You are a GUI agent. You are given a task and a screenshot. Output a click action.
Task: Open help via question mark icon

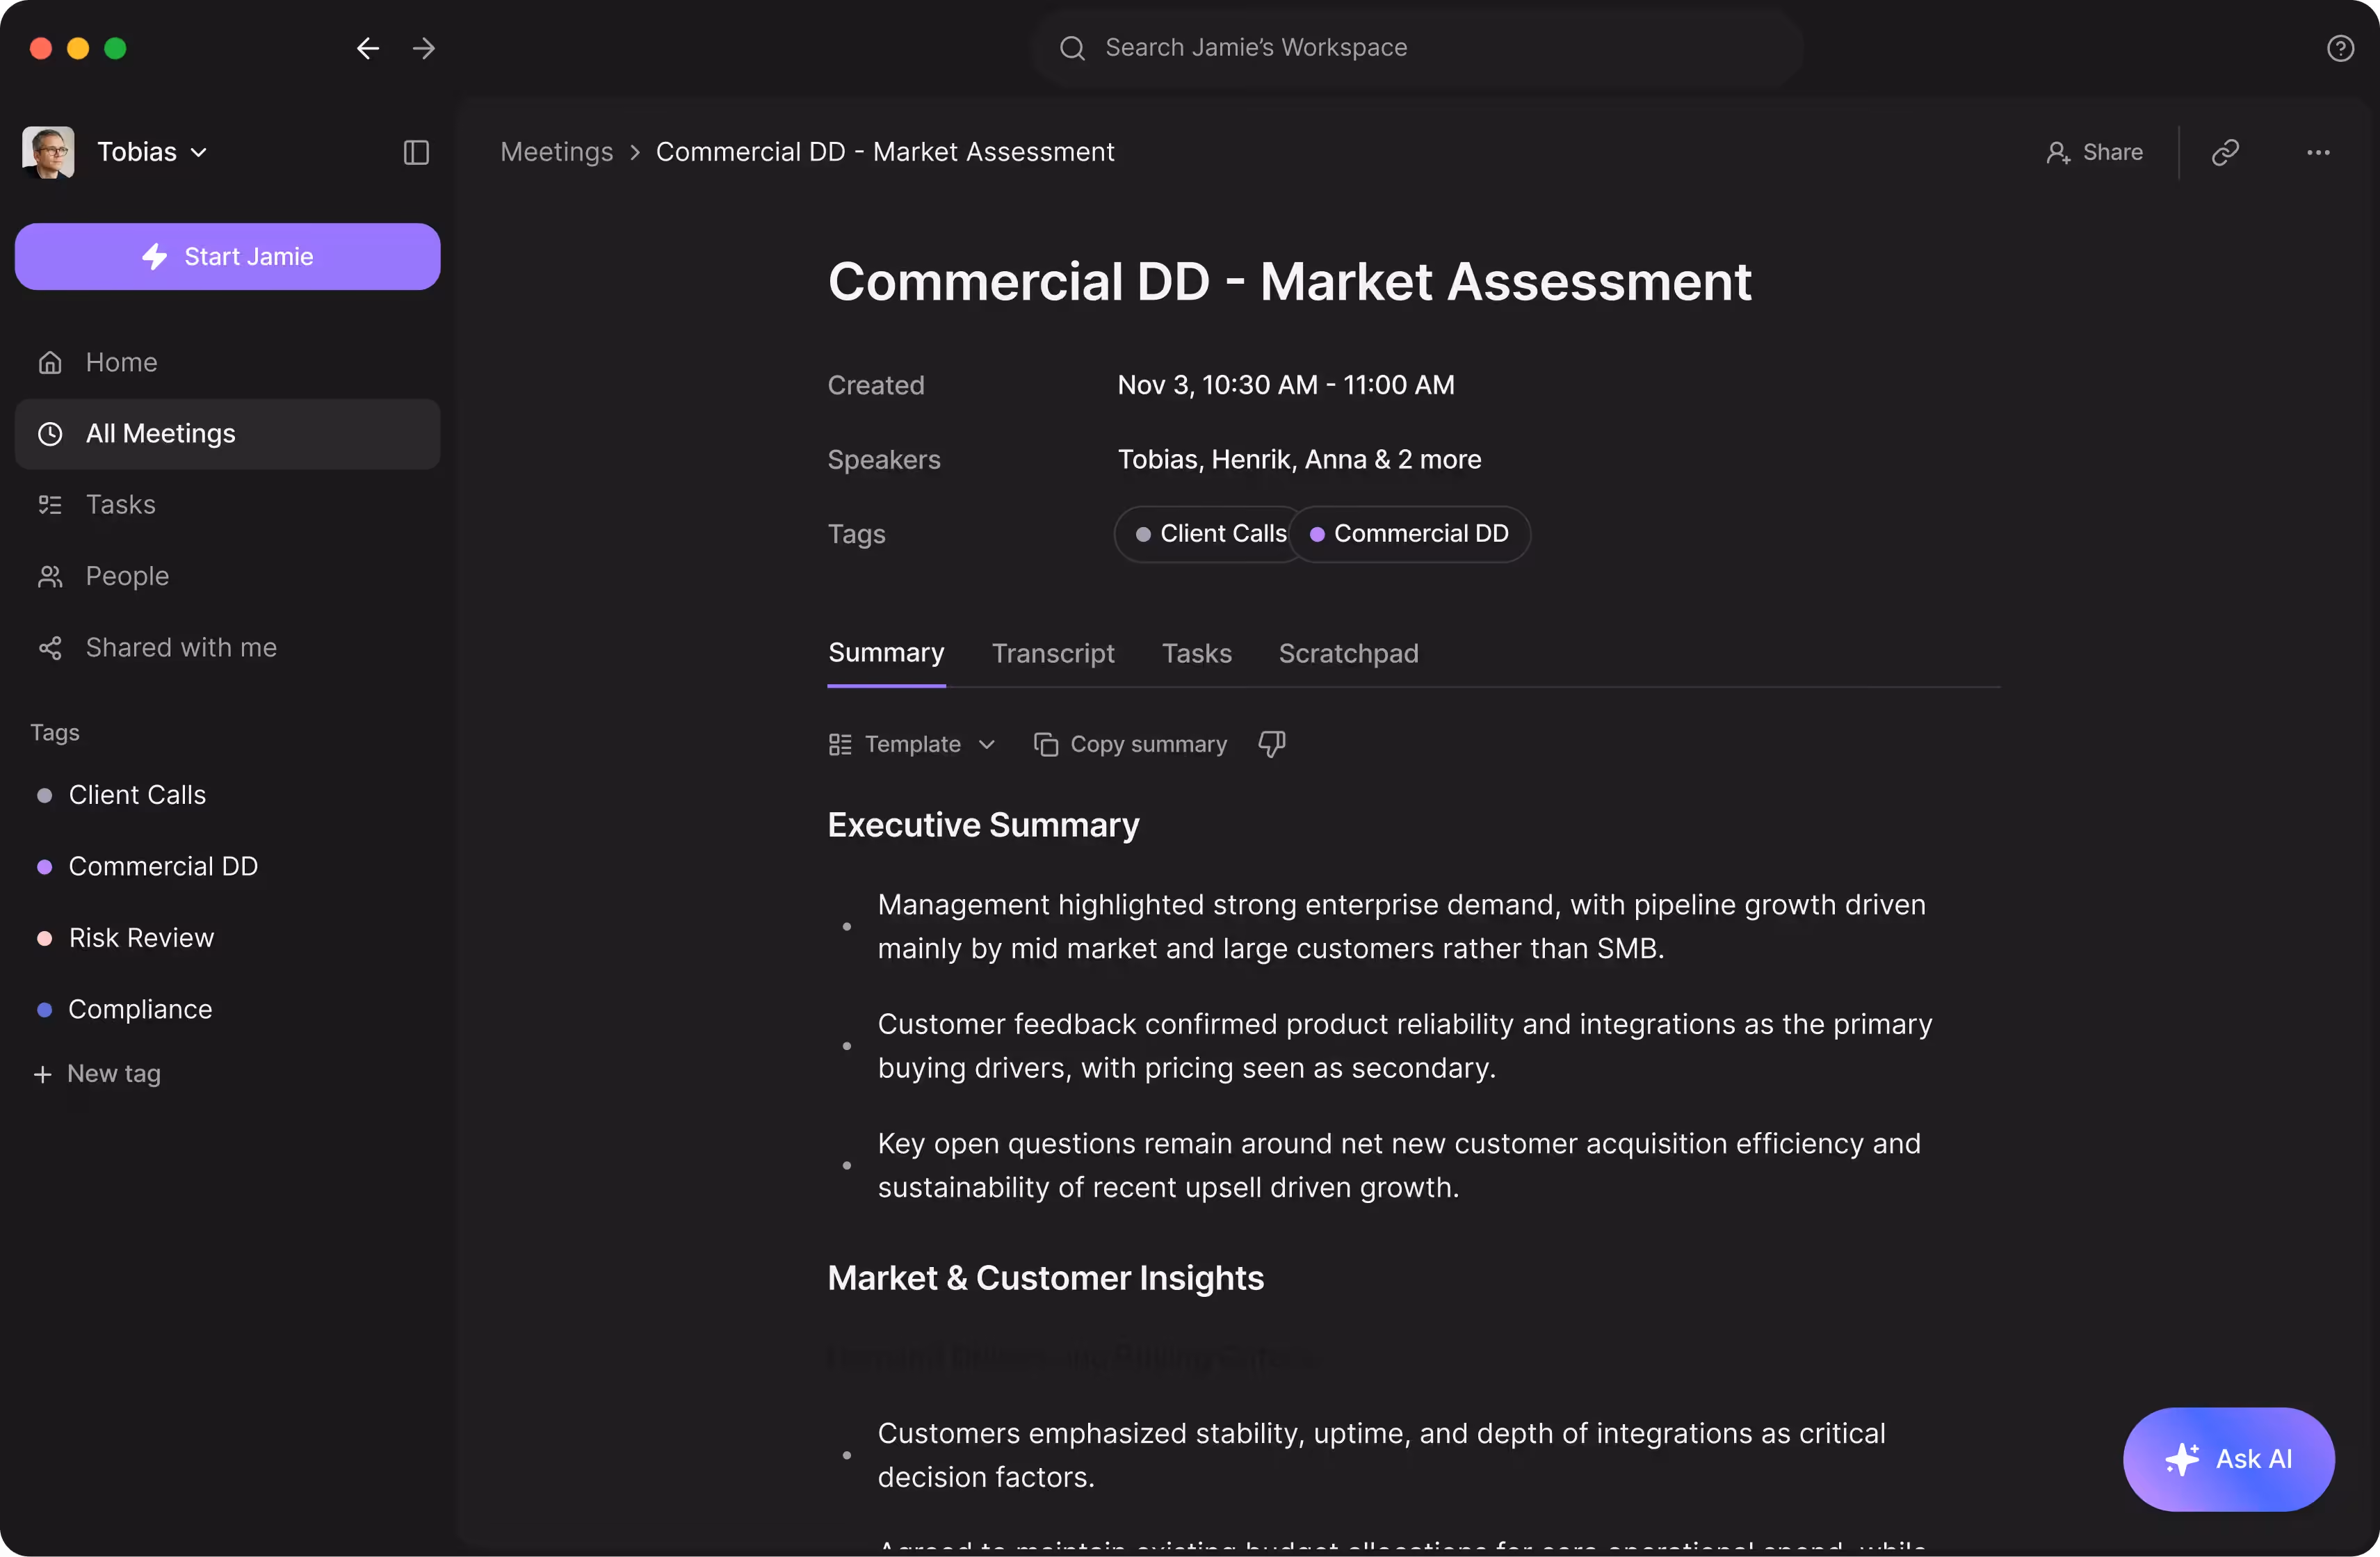tap(2340, 48)
